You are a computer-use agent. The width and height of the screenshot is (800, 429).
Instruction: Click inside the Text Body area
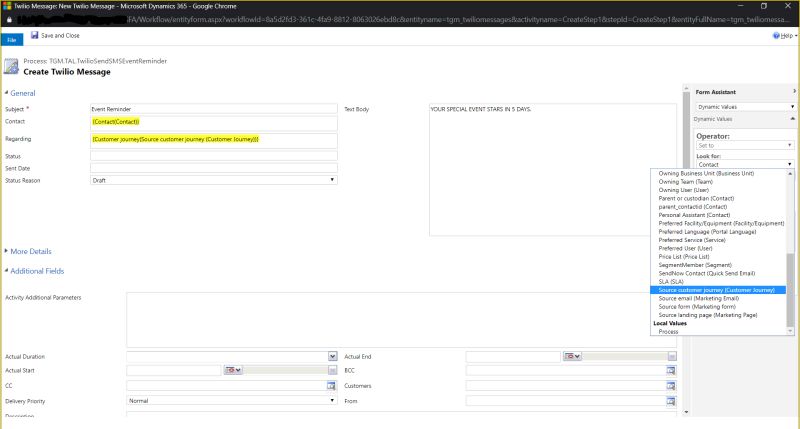point(553,170)
